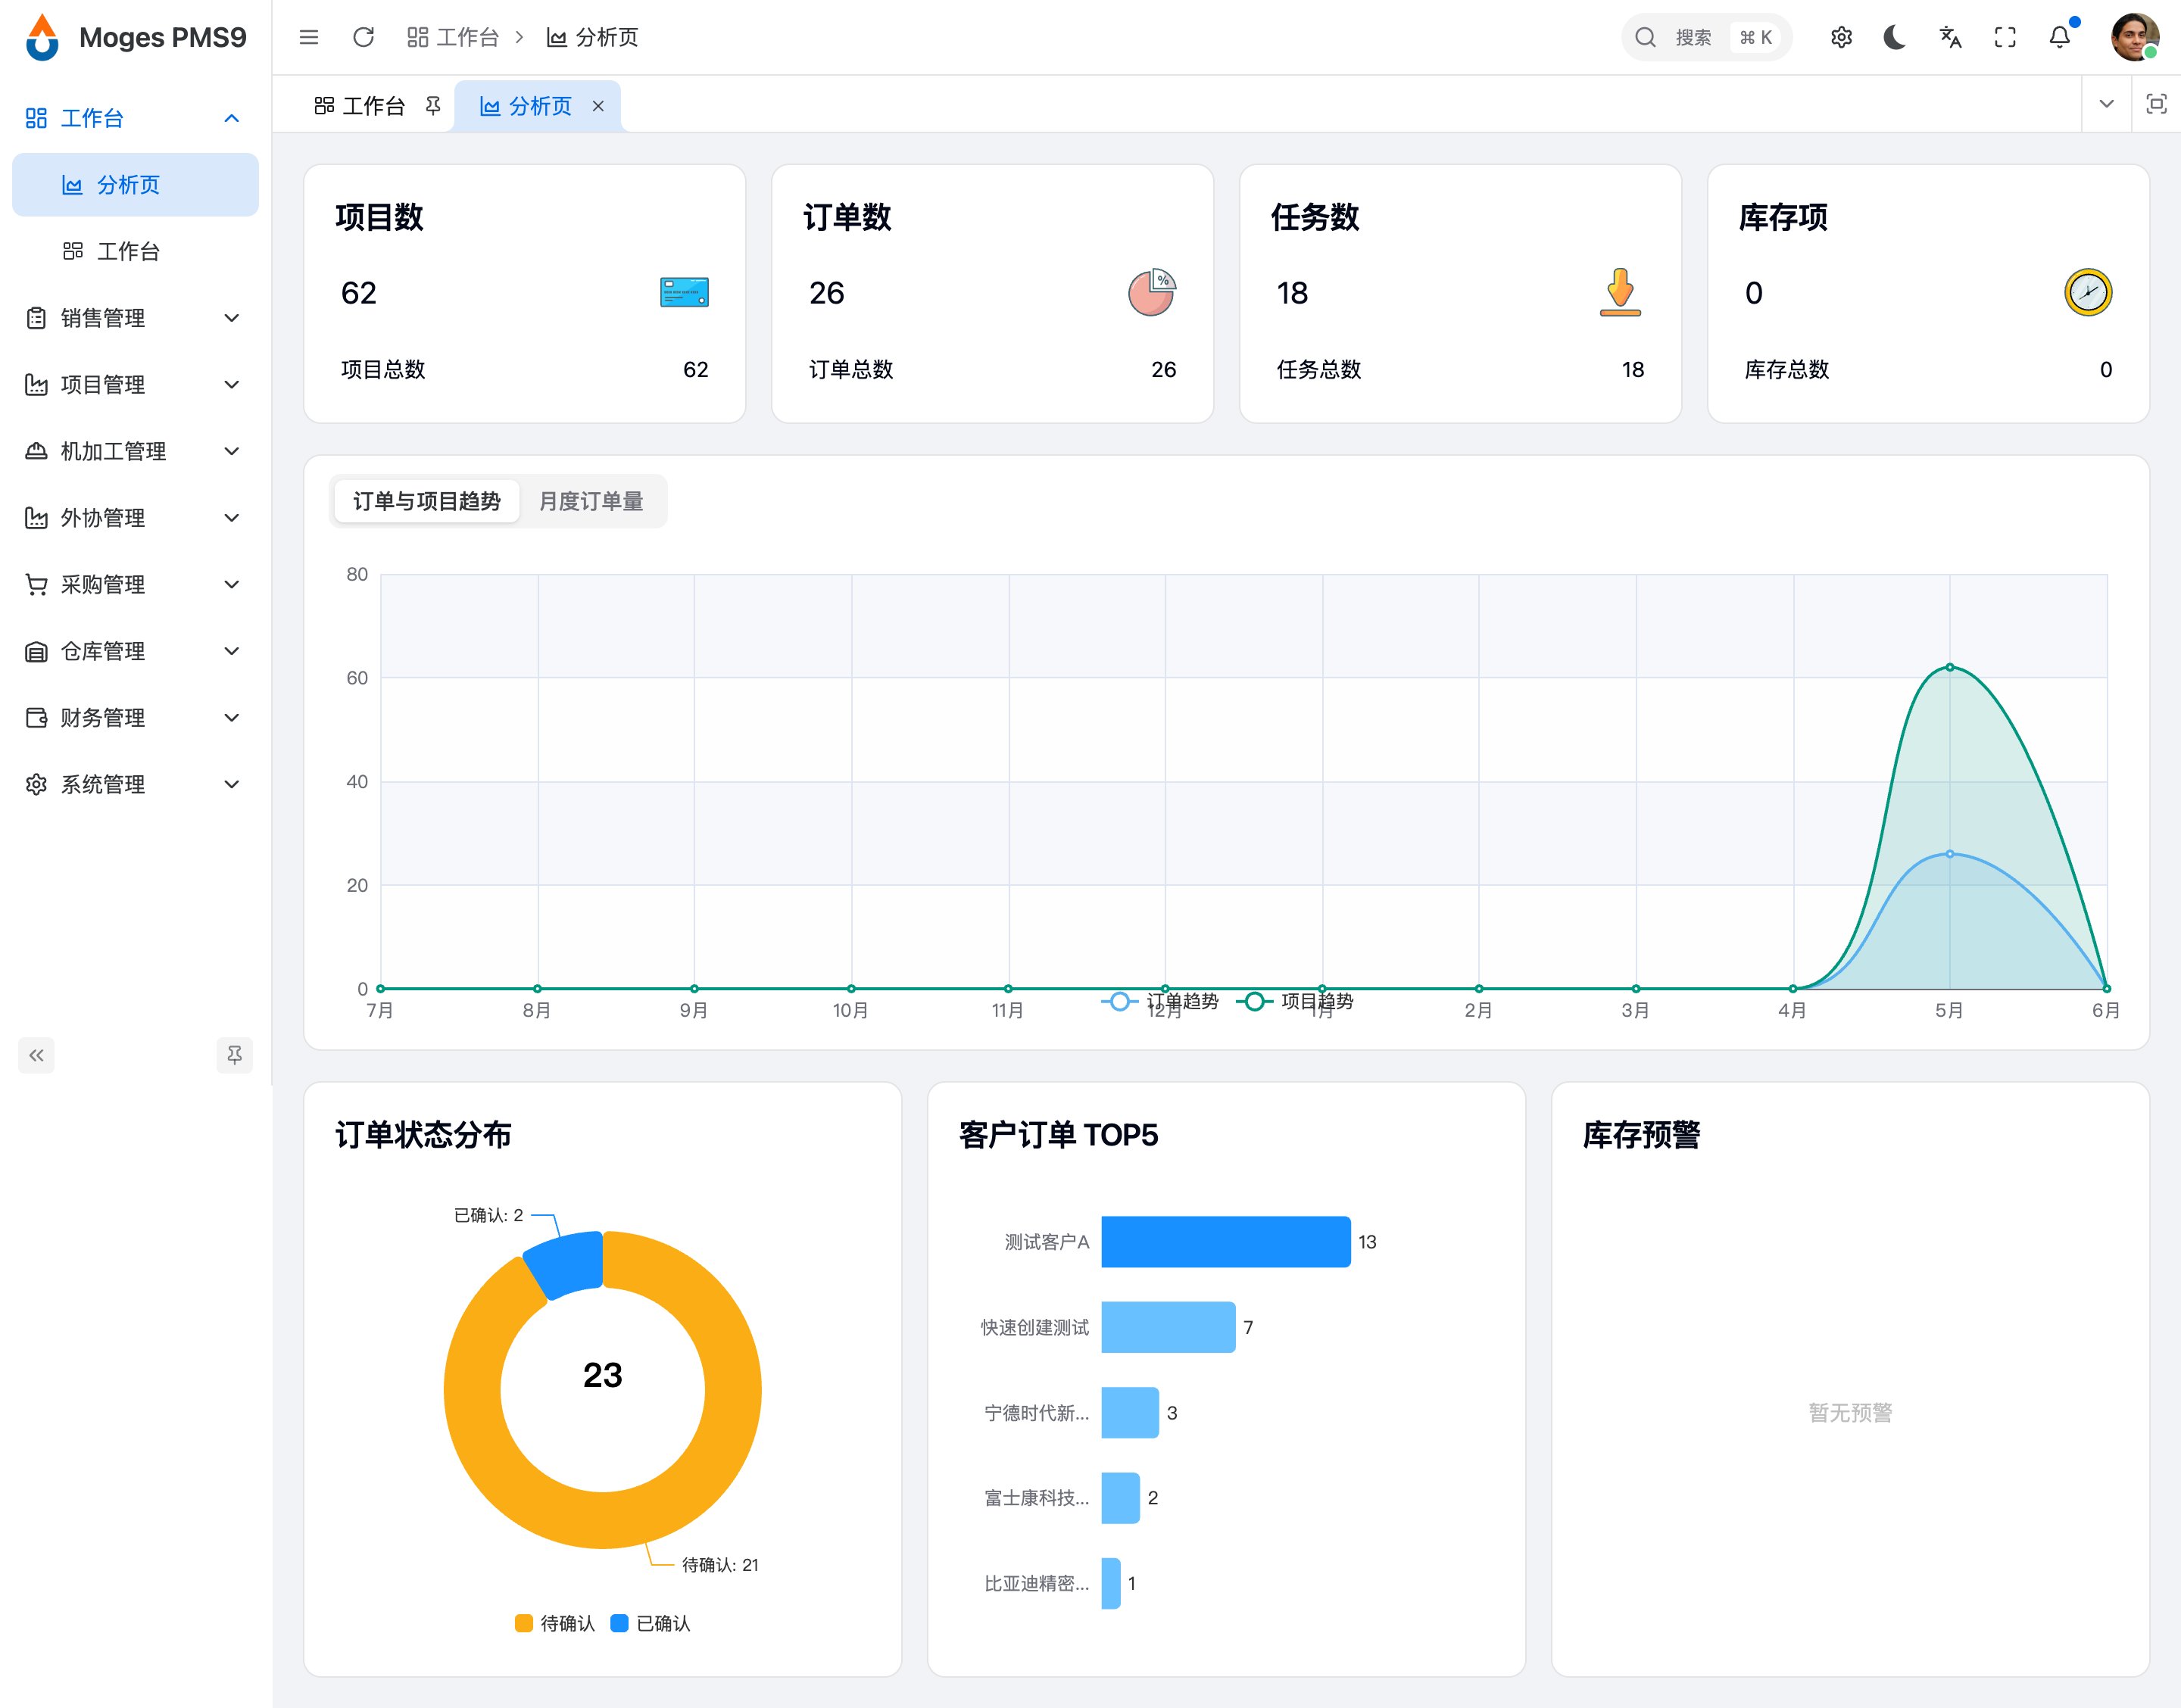Toggle 待确认 legend in donut chart
The width and height of the screenshot is (2181, 1708).
click(x=555, y=1623)
